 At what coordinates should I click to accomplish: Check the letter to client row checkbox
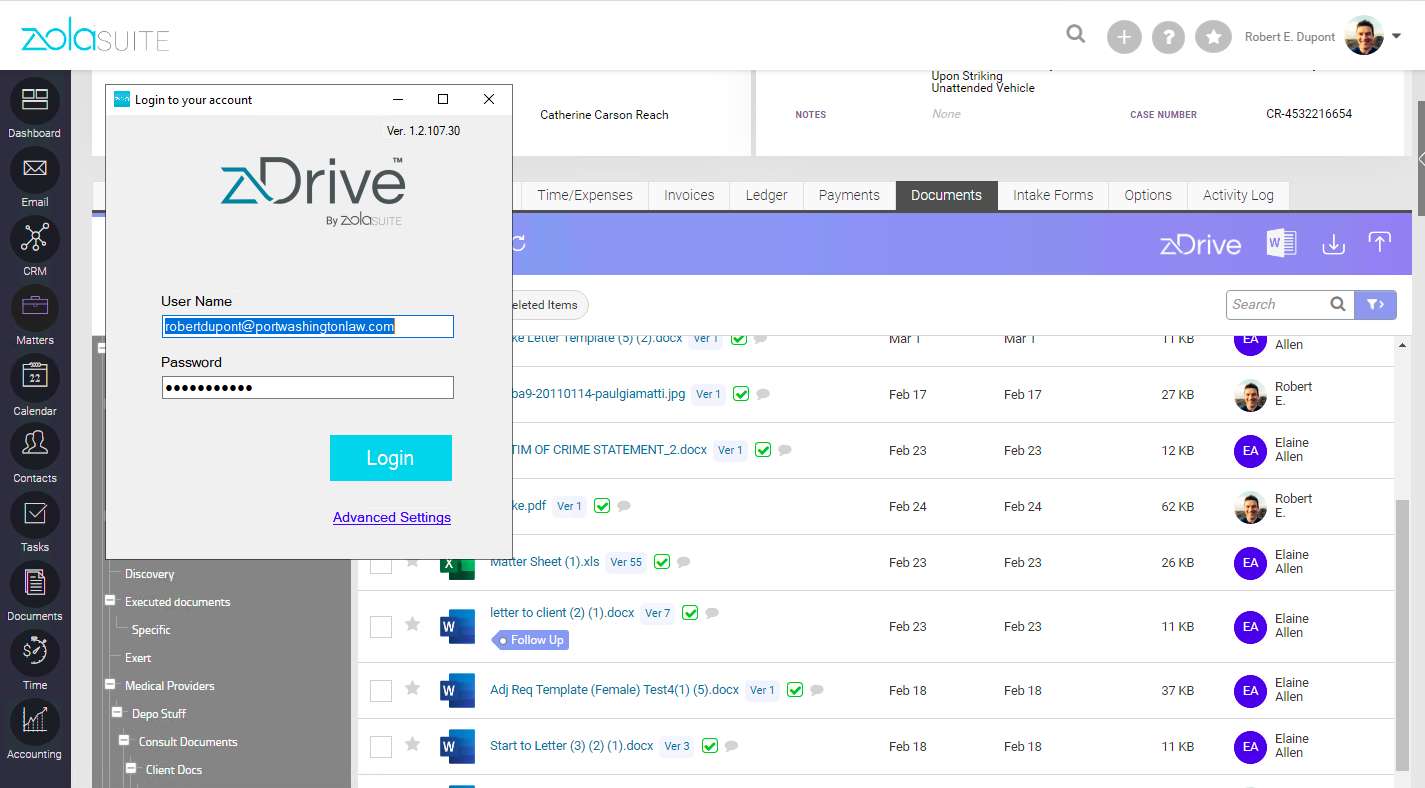click(x=381, y=627)
